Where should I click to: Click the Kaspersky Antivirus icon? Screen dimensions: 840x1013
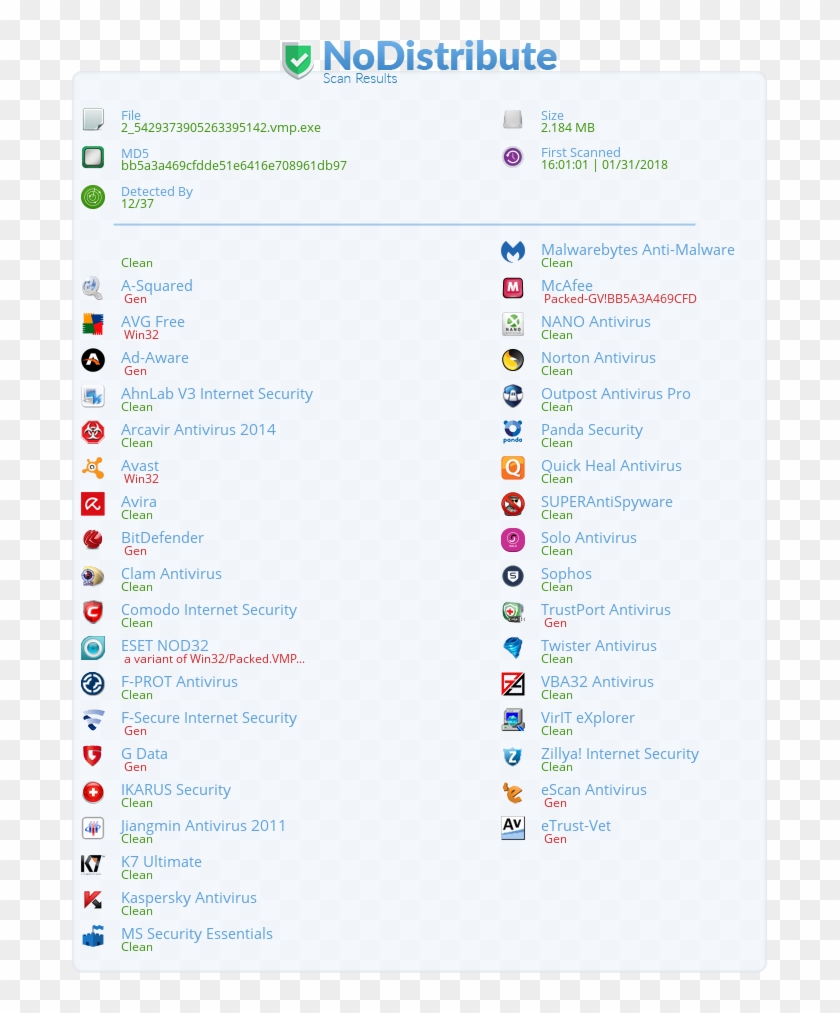93,900
